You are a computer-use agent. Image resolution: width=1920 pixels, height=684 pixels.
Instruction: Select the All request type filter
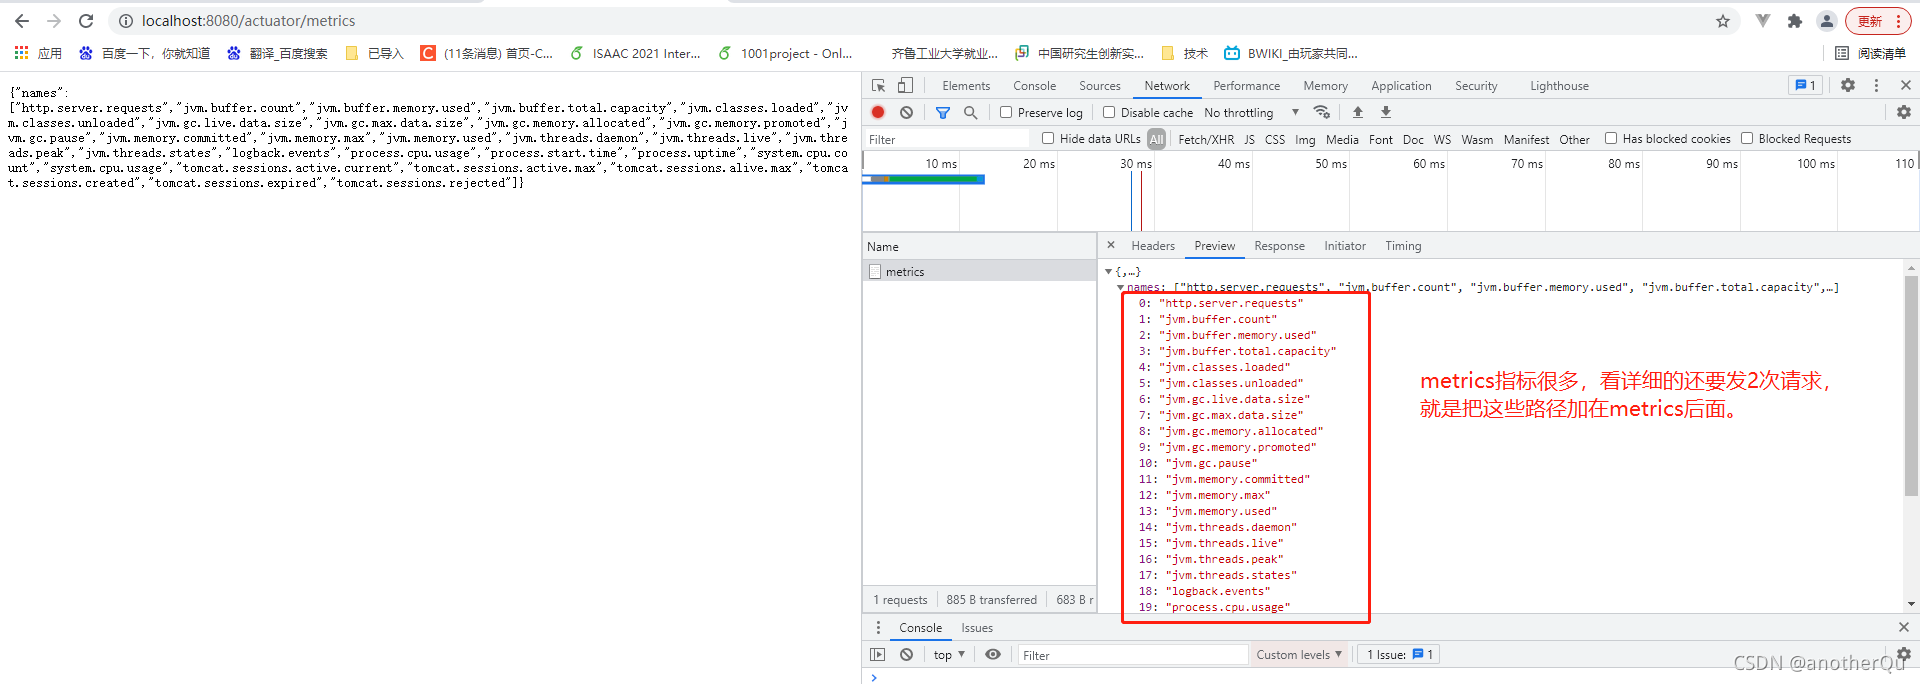pos(1156,139)
